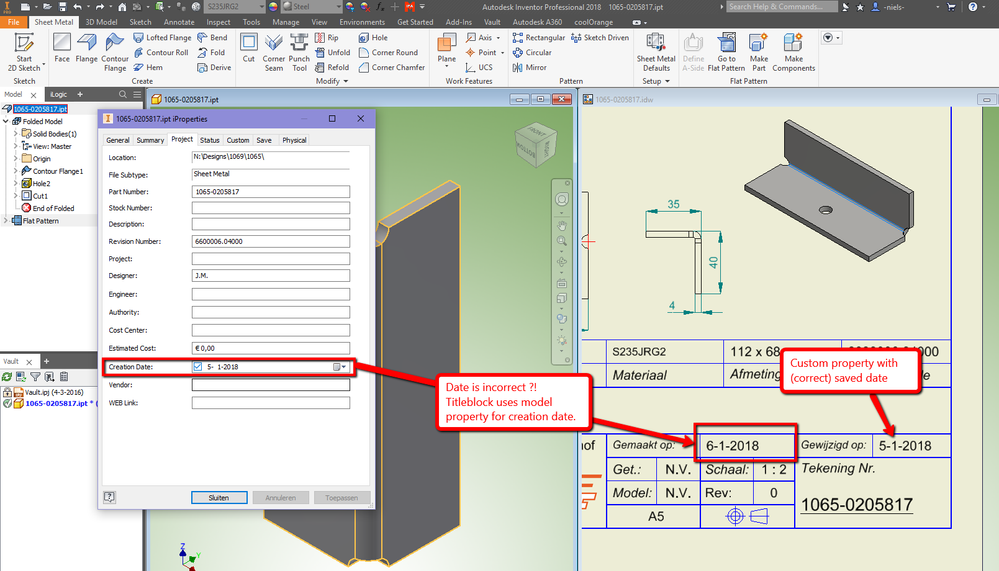999x571 pixels.
Task: Click the ViewCube in the model window
Action: click(x=536, y=145)
